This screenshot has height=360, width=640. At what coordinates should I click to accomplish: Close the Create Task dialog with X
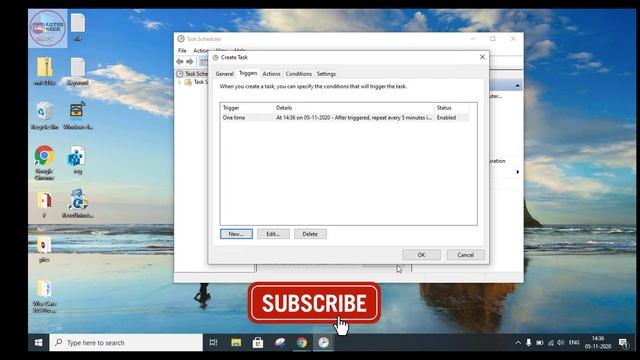click(x=482, y=57)
